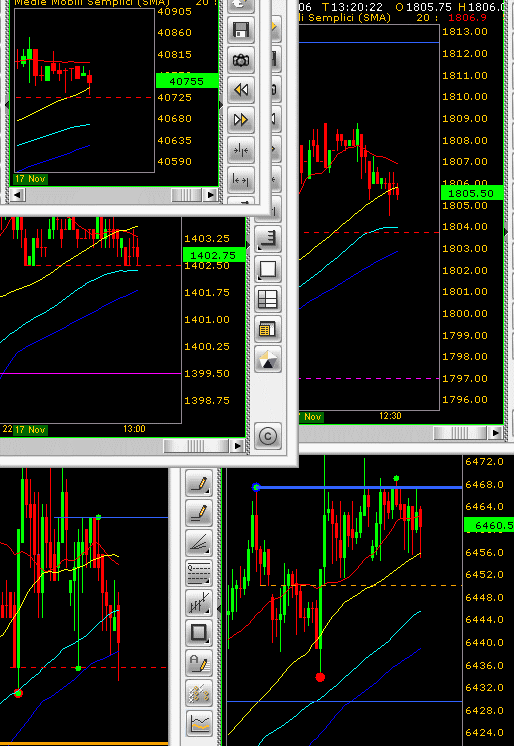The image size is (514, 746).
Task: Click the yellow rewind double-arrow button
Action: click(x=241, y=89)
